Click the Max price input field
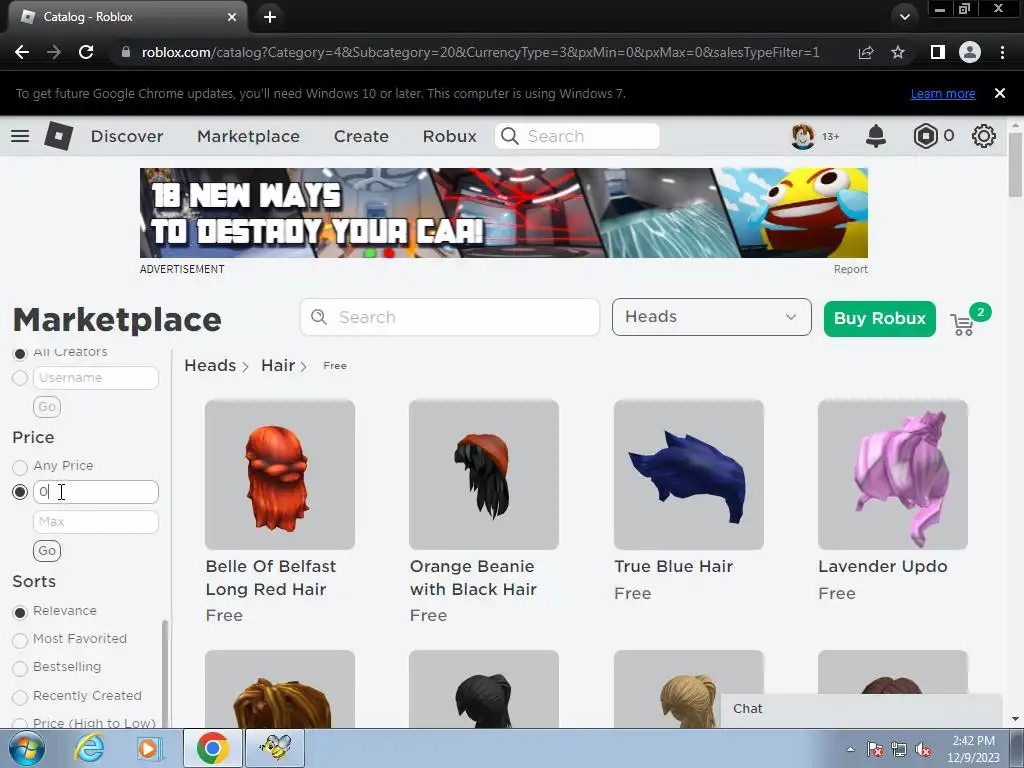This screenshot has height=768, width=1024. [95, 522]
